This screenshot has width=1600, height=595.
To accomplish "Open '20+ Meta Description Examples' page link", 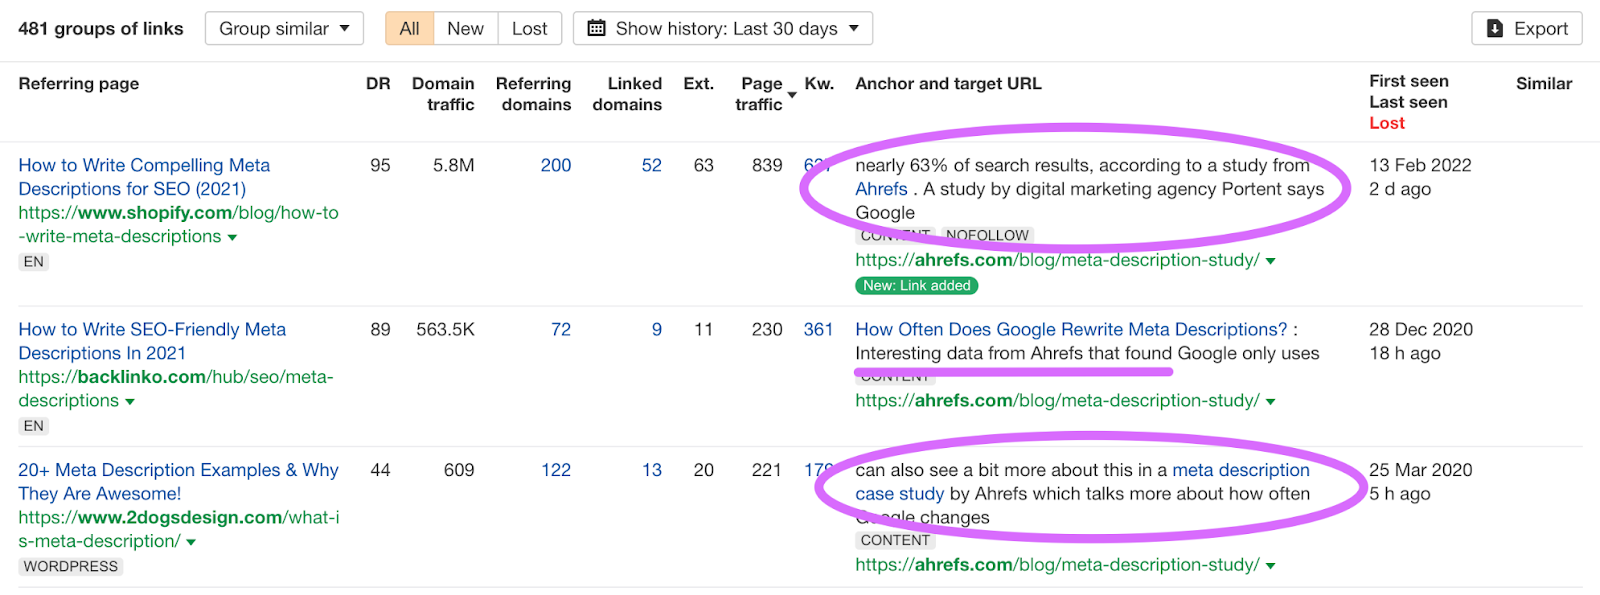I will pos(178,482).
